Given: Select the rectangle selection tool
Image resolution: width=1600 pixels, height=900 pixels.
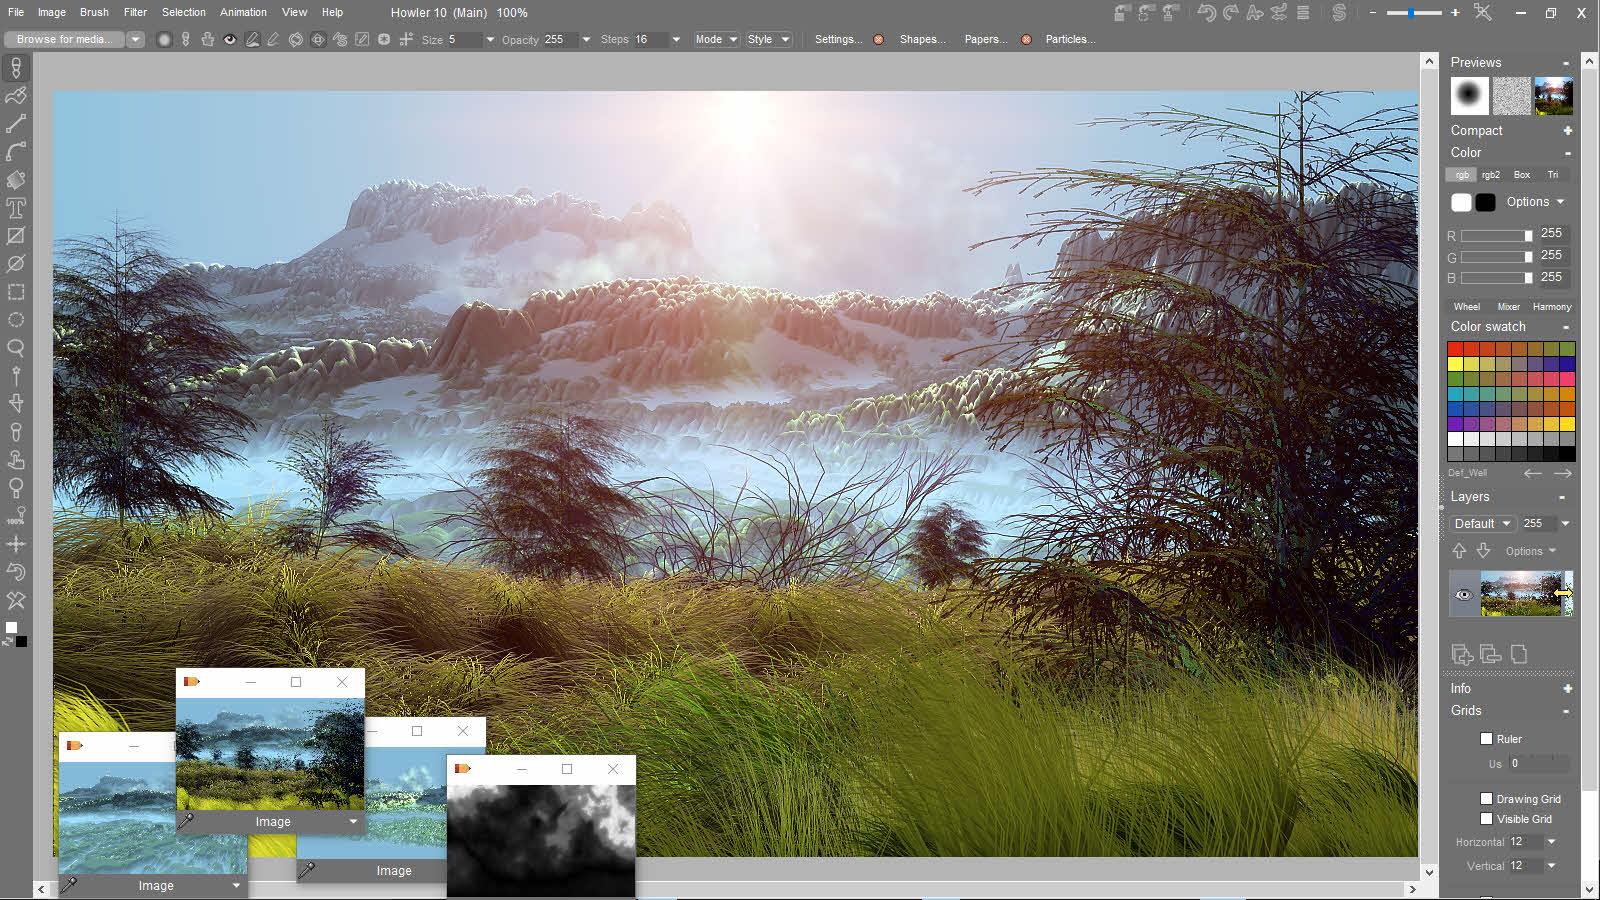Looking at the screenshot, I should pyautogui.click(x=15, y=292).
